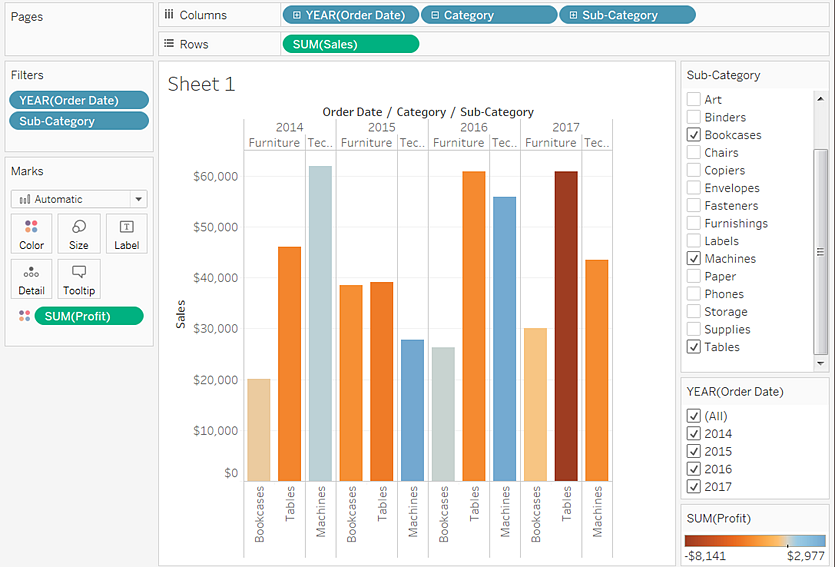Image resolution: width=835 pixels, height=567 pixels.
Task: Click the Columns shelf grid icon
Action: coord(169,15)
